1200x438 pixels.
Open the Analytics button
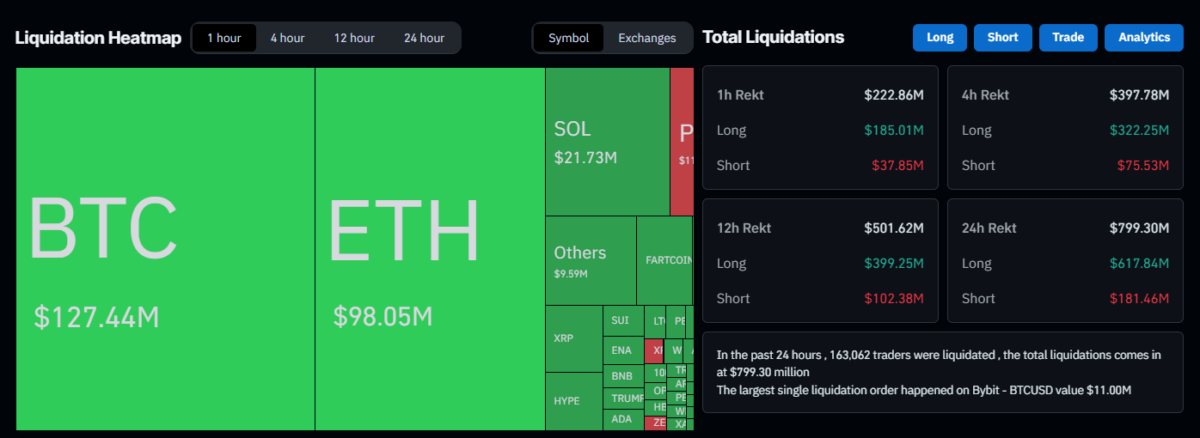(1144, 37)
